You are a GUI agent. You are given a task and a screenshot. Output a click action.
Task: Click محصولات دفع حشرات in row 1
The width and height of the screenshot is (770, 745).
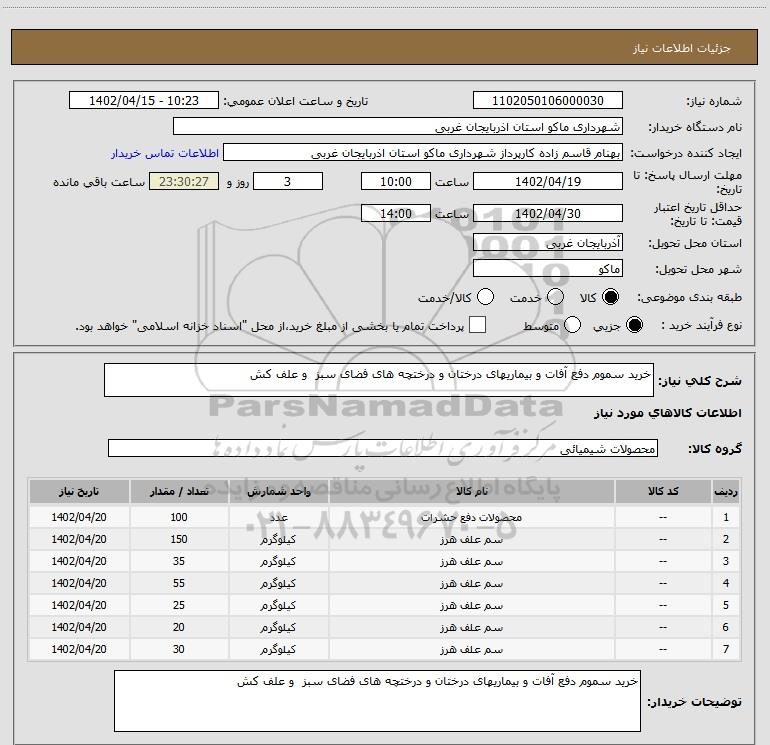coord(471,517)
